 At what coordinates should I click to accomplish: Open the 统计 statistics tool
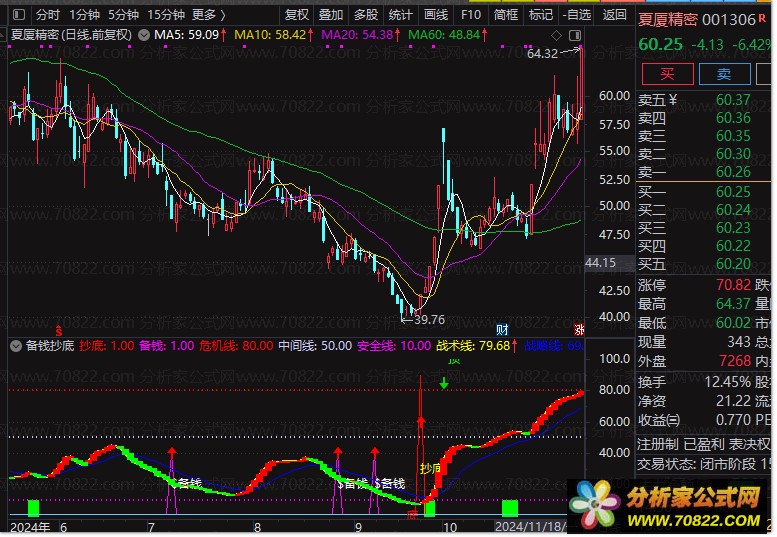click(x=400, y=15)
